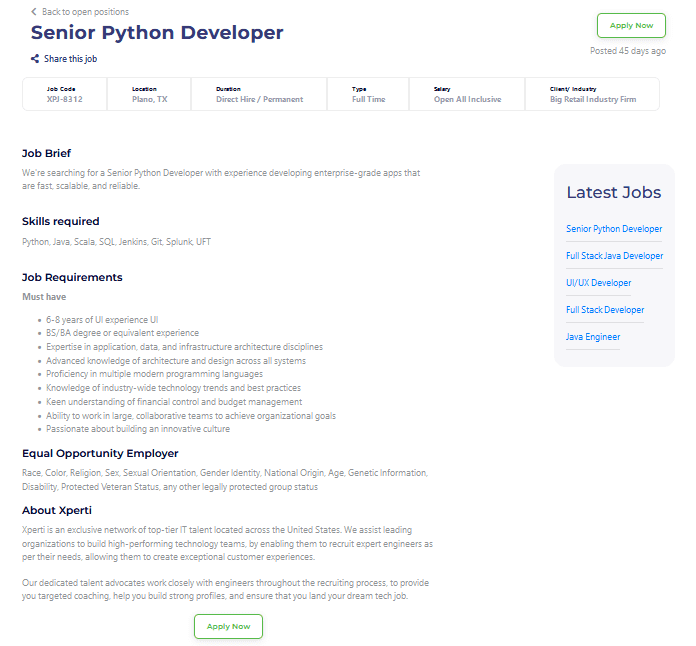Click Direct Hire / Permanent duration value

(260, 99)
